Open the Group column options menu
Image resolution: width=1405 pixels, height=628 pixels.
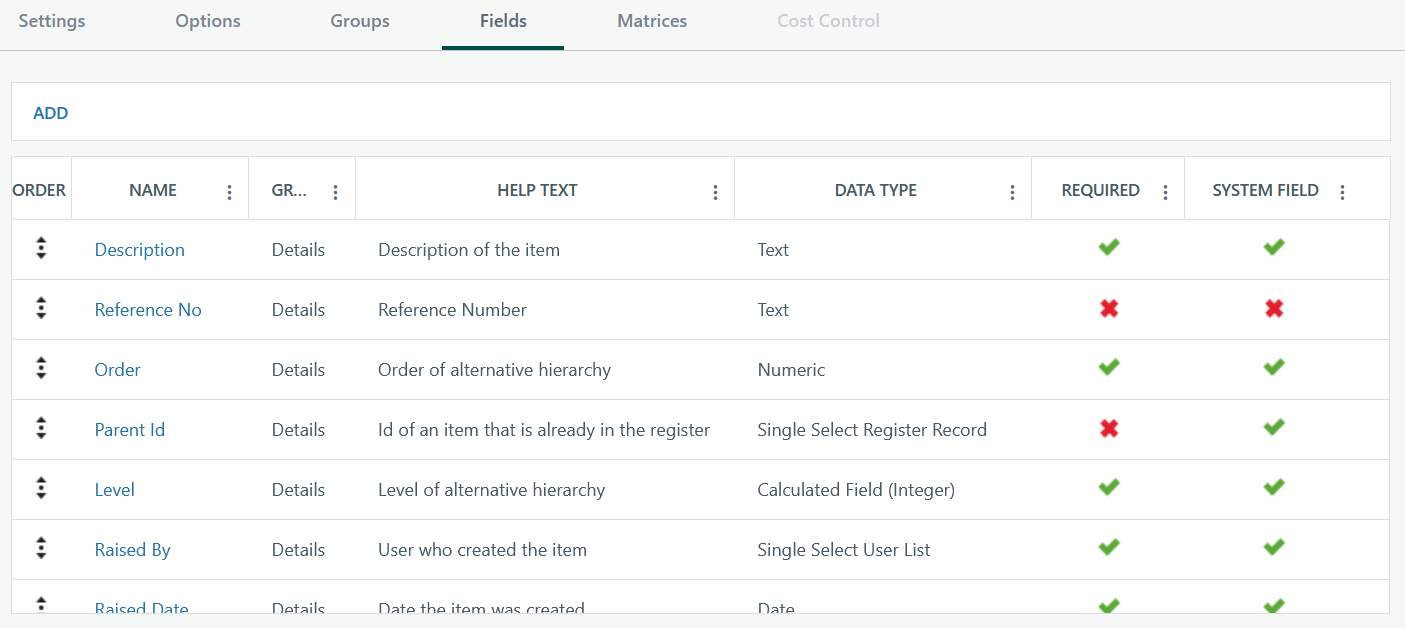tap(335, 192)
